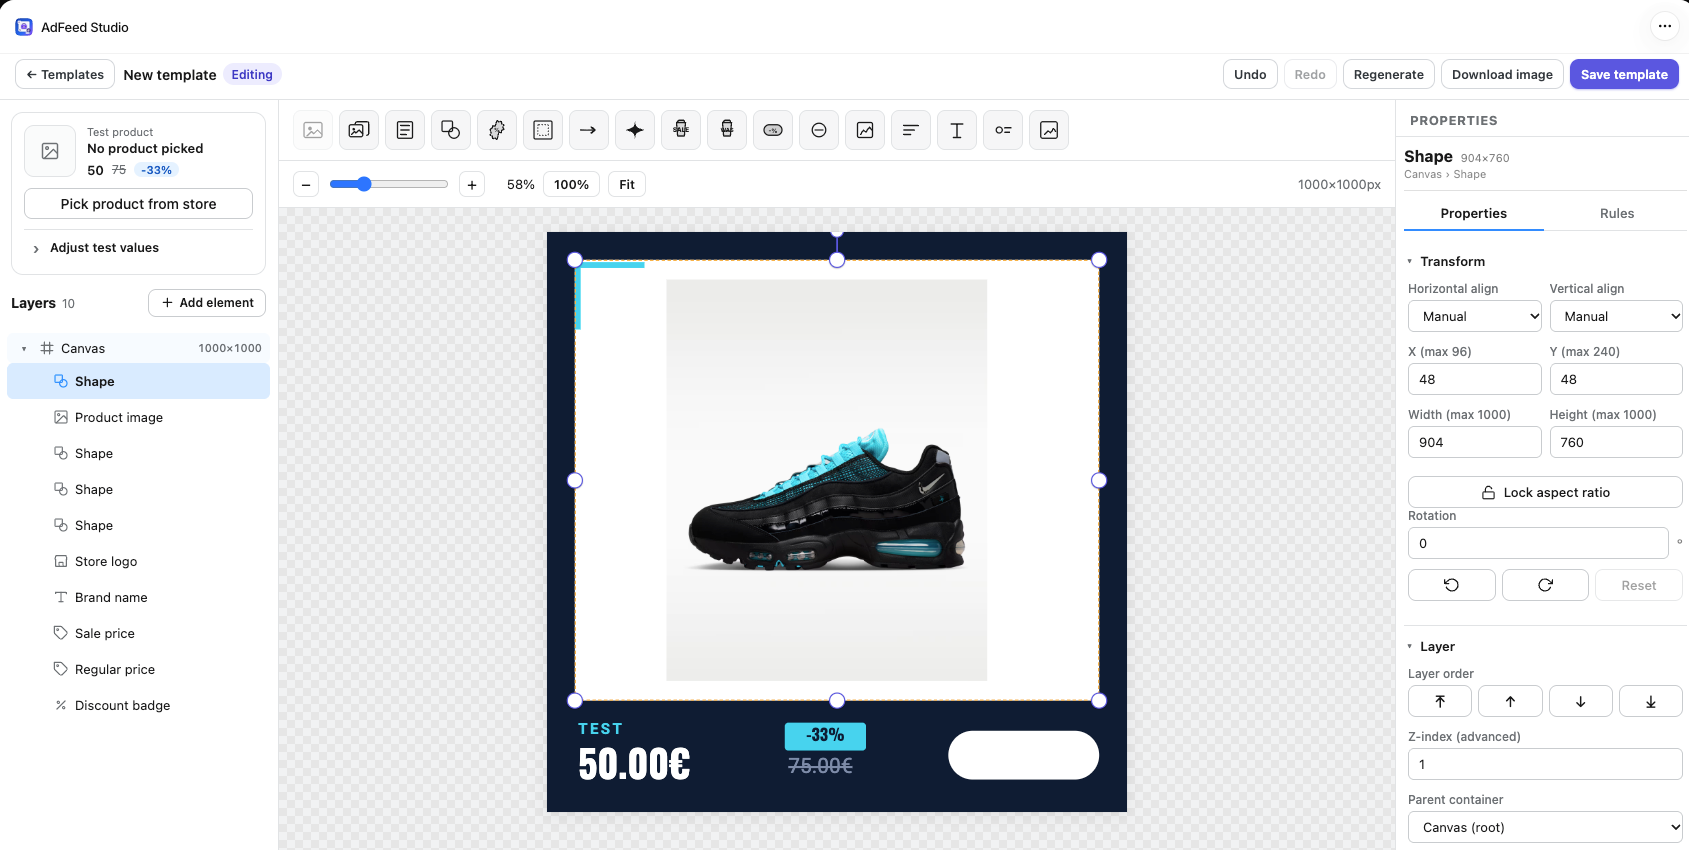The height and width of the screenshot is (850, 1689).
Task: Select the Product image layer
Action: [x=138, y=417]
